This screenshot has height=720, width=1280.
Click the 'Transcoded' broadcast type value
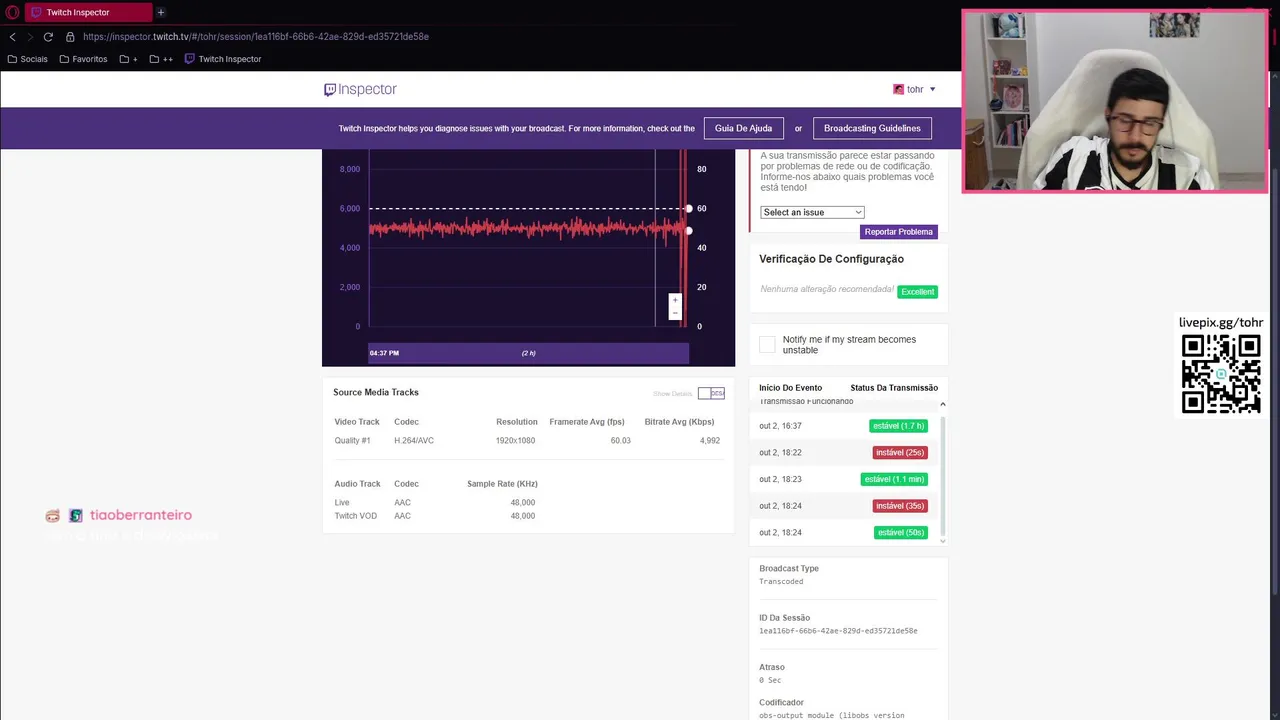781,582
